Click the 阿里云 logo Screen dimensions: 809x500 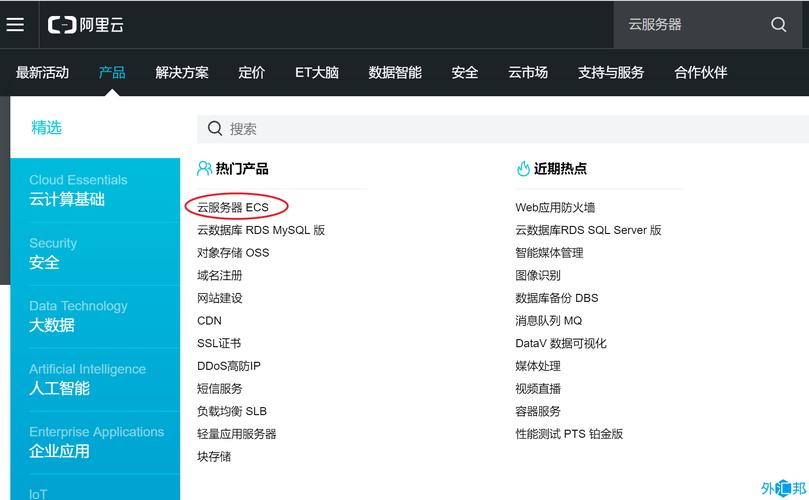pyautogui.click(x=86, y=25)
